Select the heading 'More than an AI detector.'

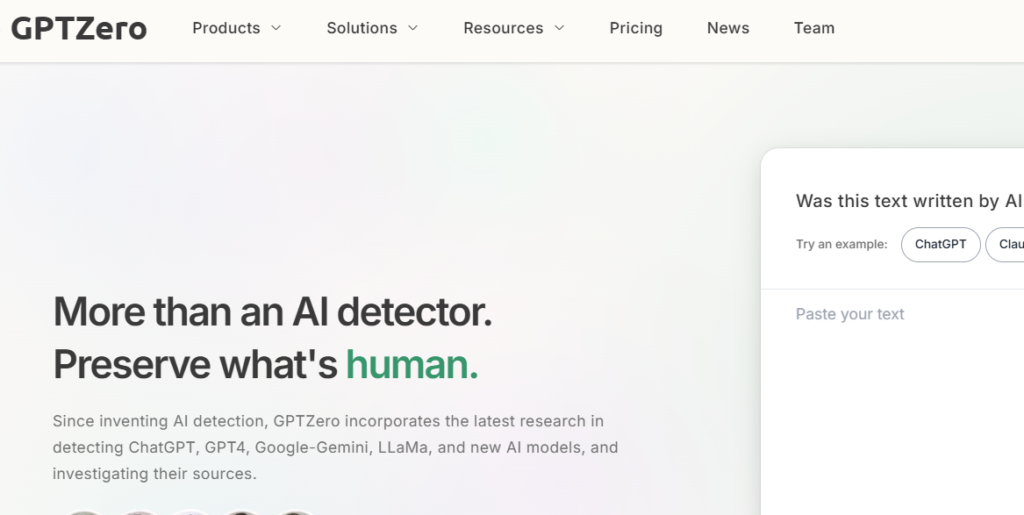[x=272, y=311]
